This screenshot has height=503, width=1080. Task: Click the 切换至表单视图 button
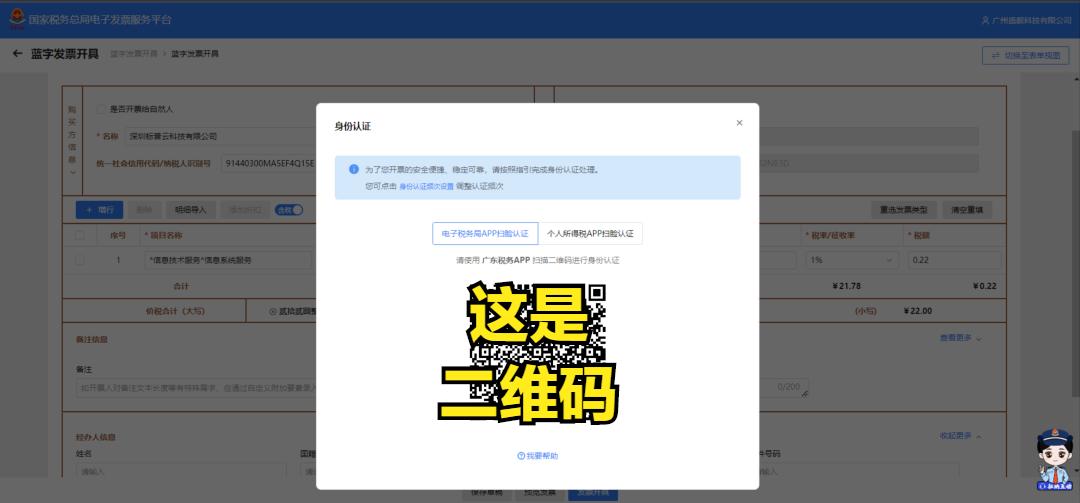pos(1026,56)
